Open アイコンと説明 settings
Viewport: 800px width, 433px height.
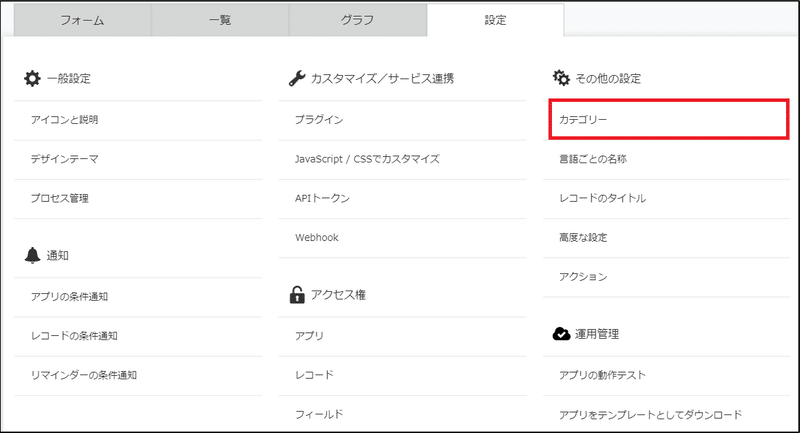(138, 120)
